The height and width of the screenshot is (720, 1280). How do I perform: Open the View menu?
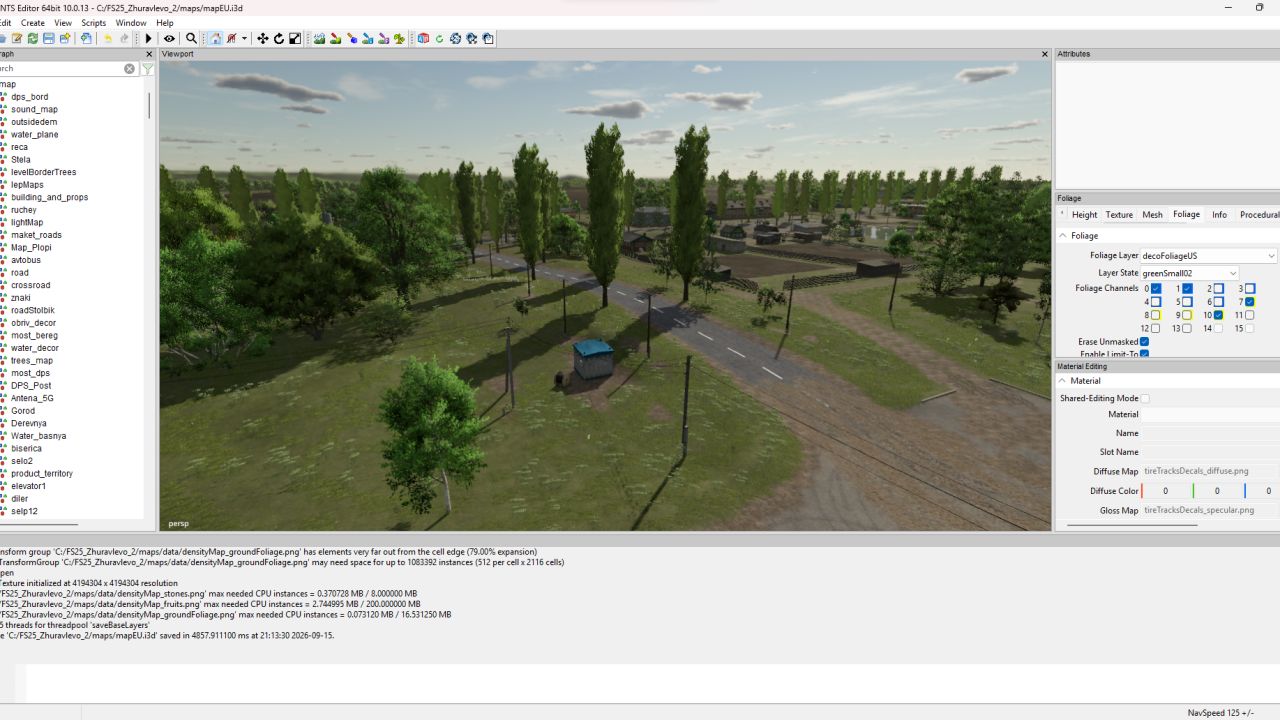(x=63, y=23)
